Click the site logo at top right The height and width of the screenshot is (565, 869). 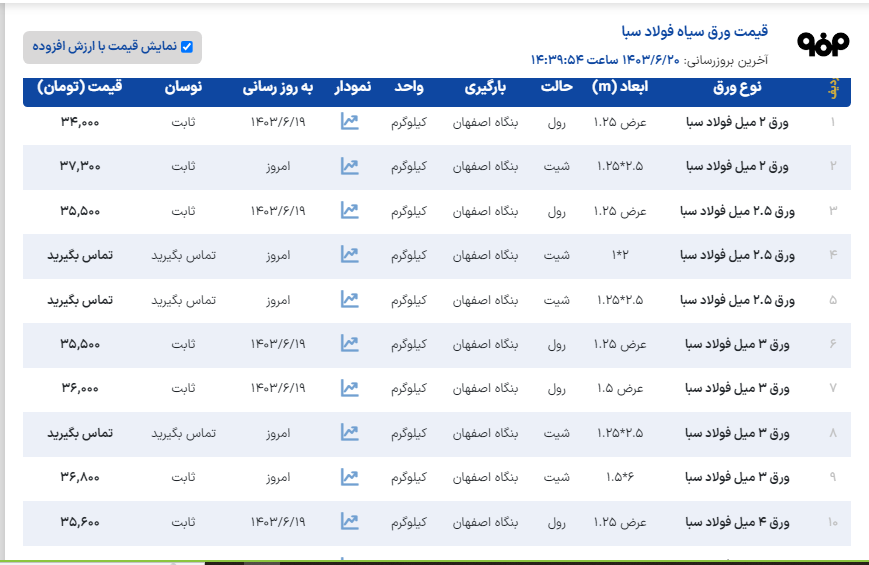(822, 43)
